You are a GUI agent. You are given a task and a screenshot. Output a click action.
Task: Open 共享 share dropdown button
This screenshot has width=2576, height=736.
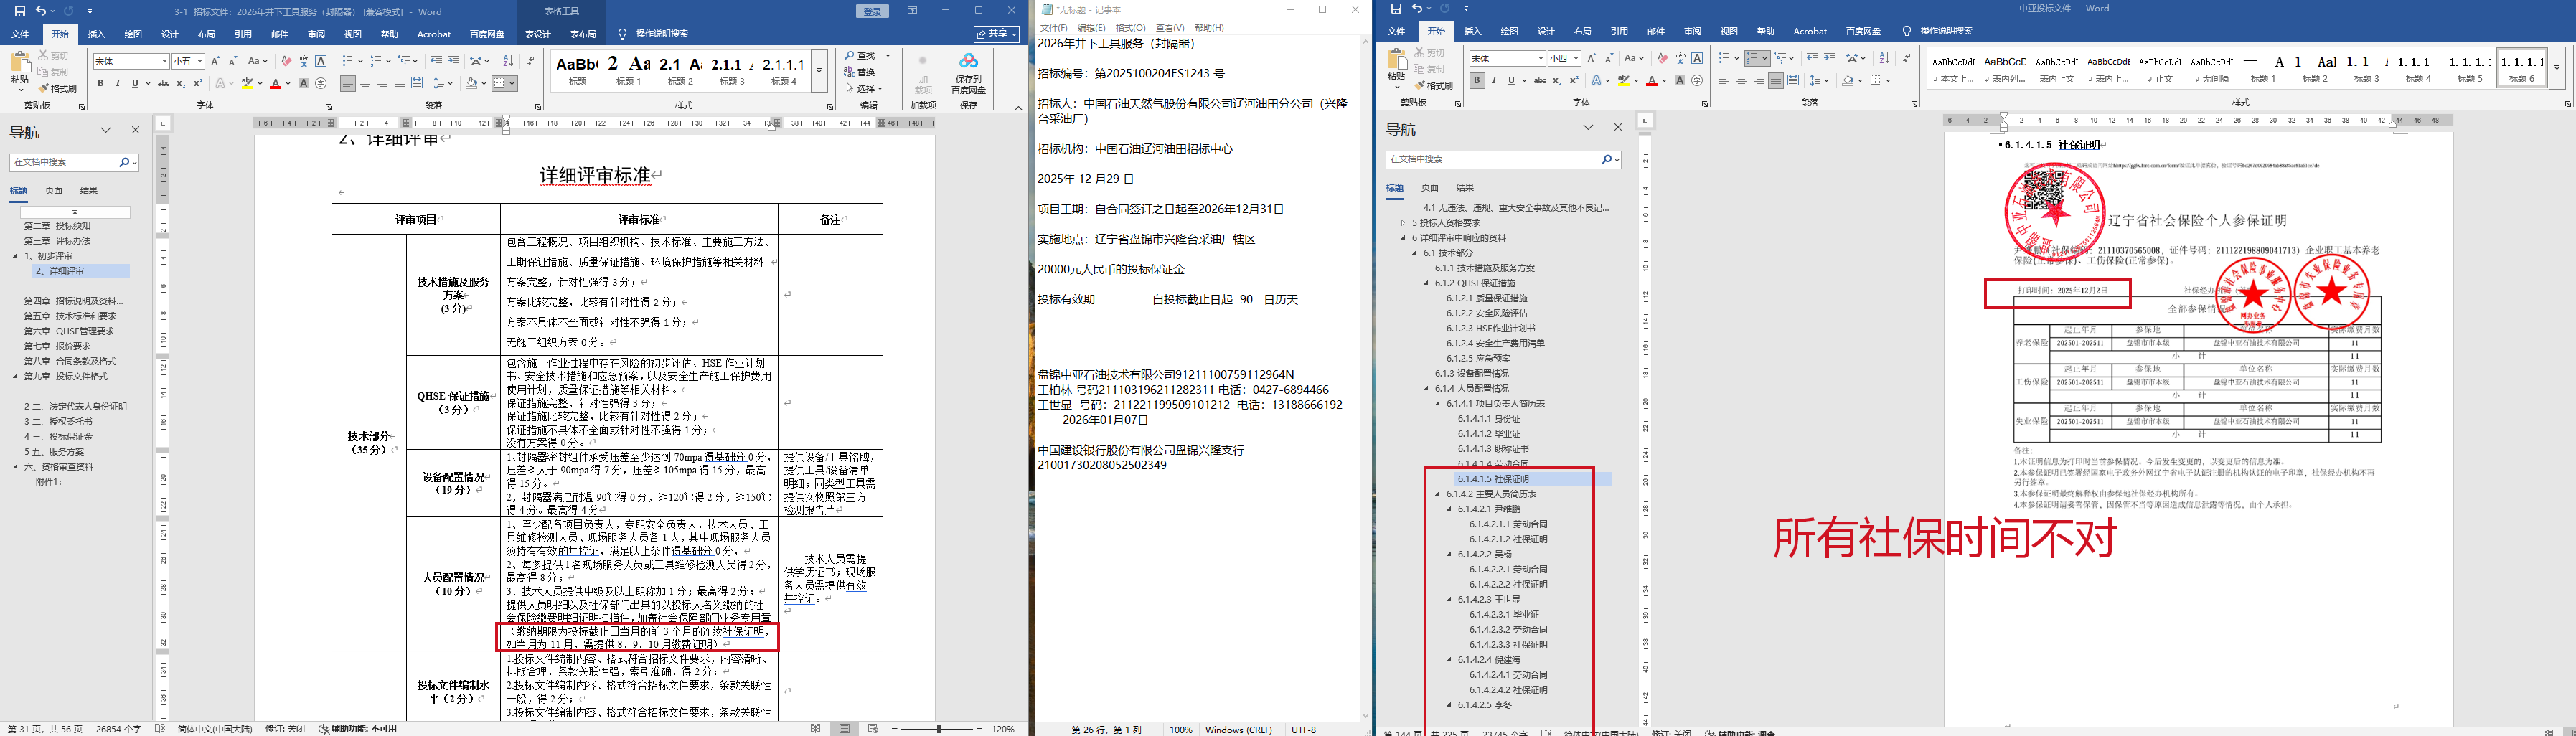tap(998, 34)
